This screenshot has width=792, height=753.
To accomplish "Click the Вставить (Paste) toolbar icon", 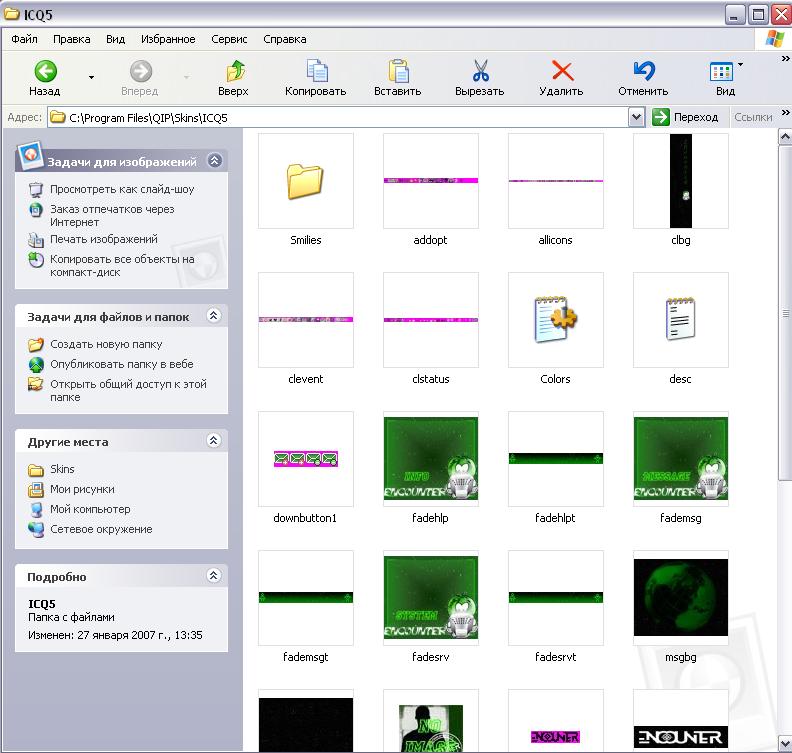I will coord(398,71).
